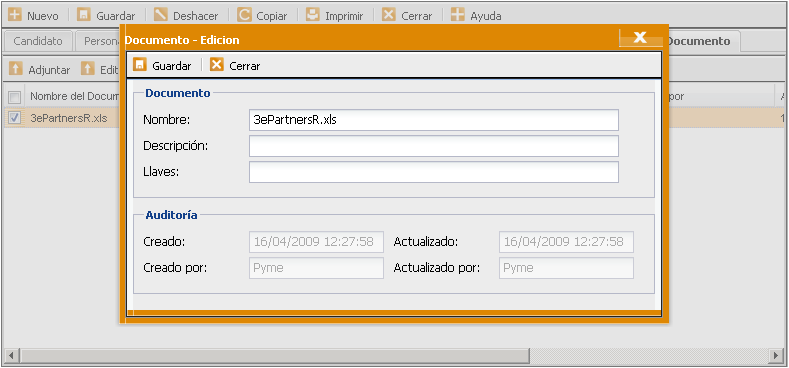789x368 pixels.
Task: Click Ayuda text in main toolbar
Action: tap(486, 16)
